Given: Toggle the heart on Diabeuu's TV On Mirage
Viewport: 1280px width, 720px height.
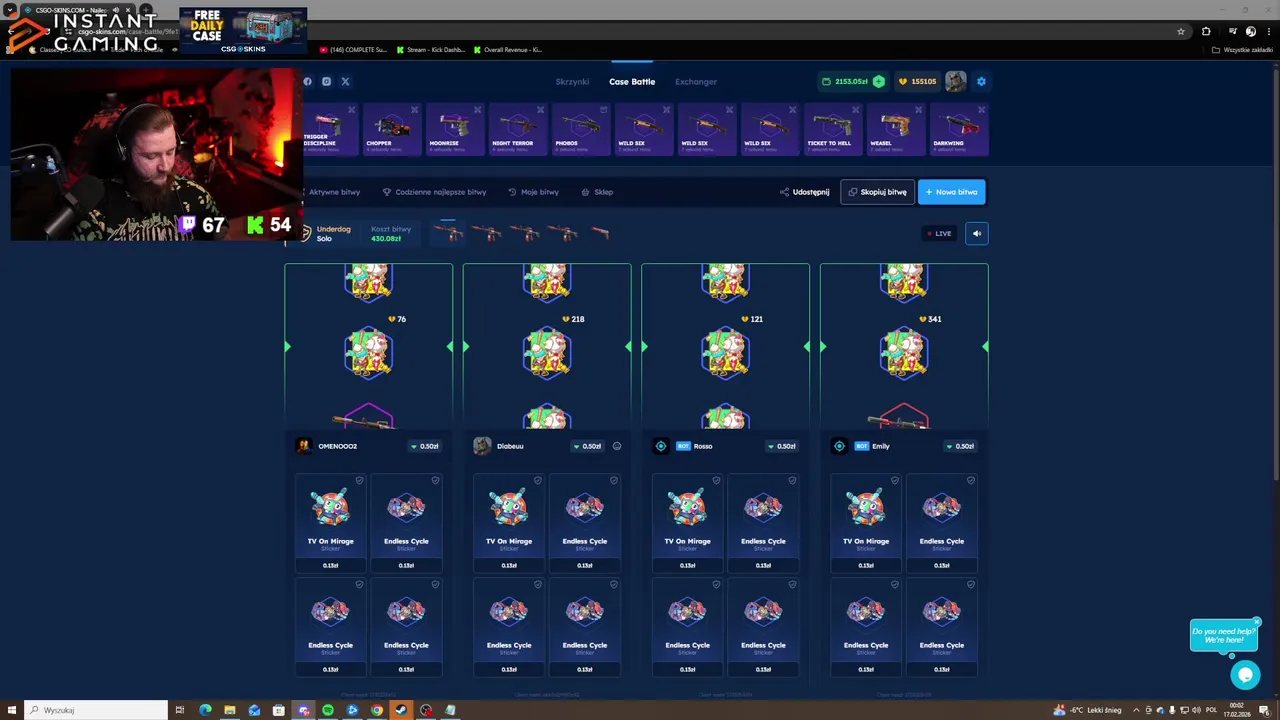Looking at the screenshot, I should click(537, 481).
